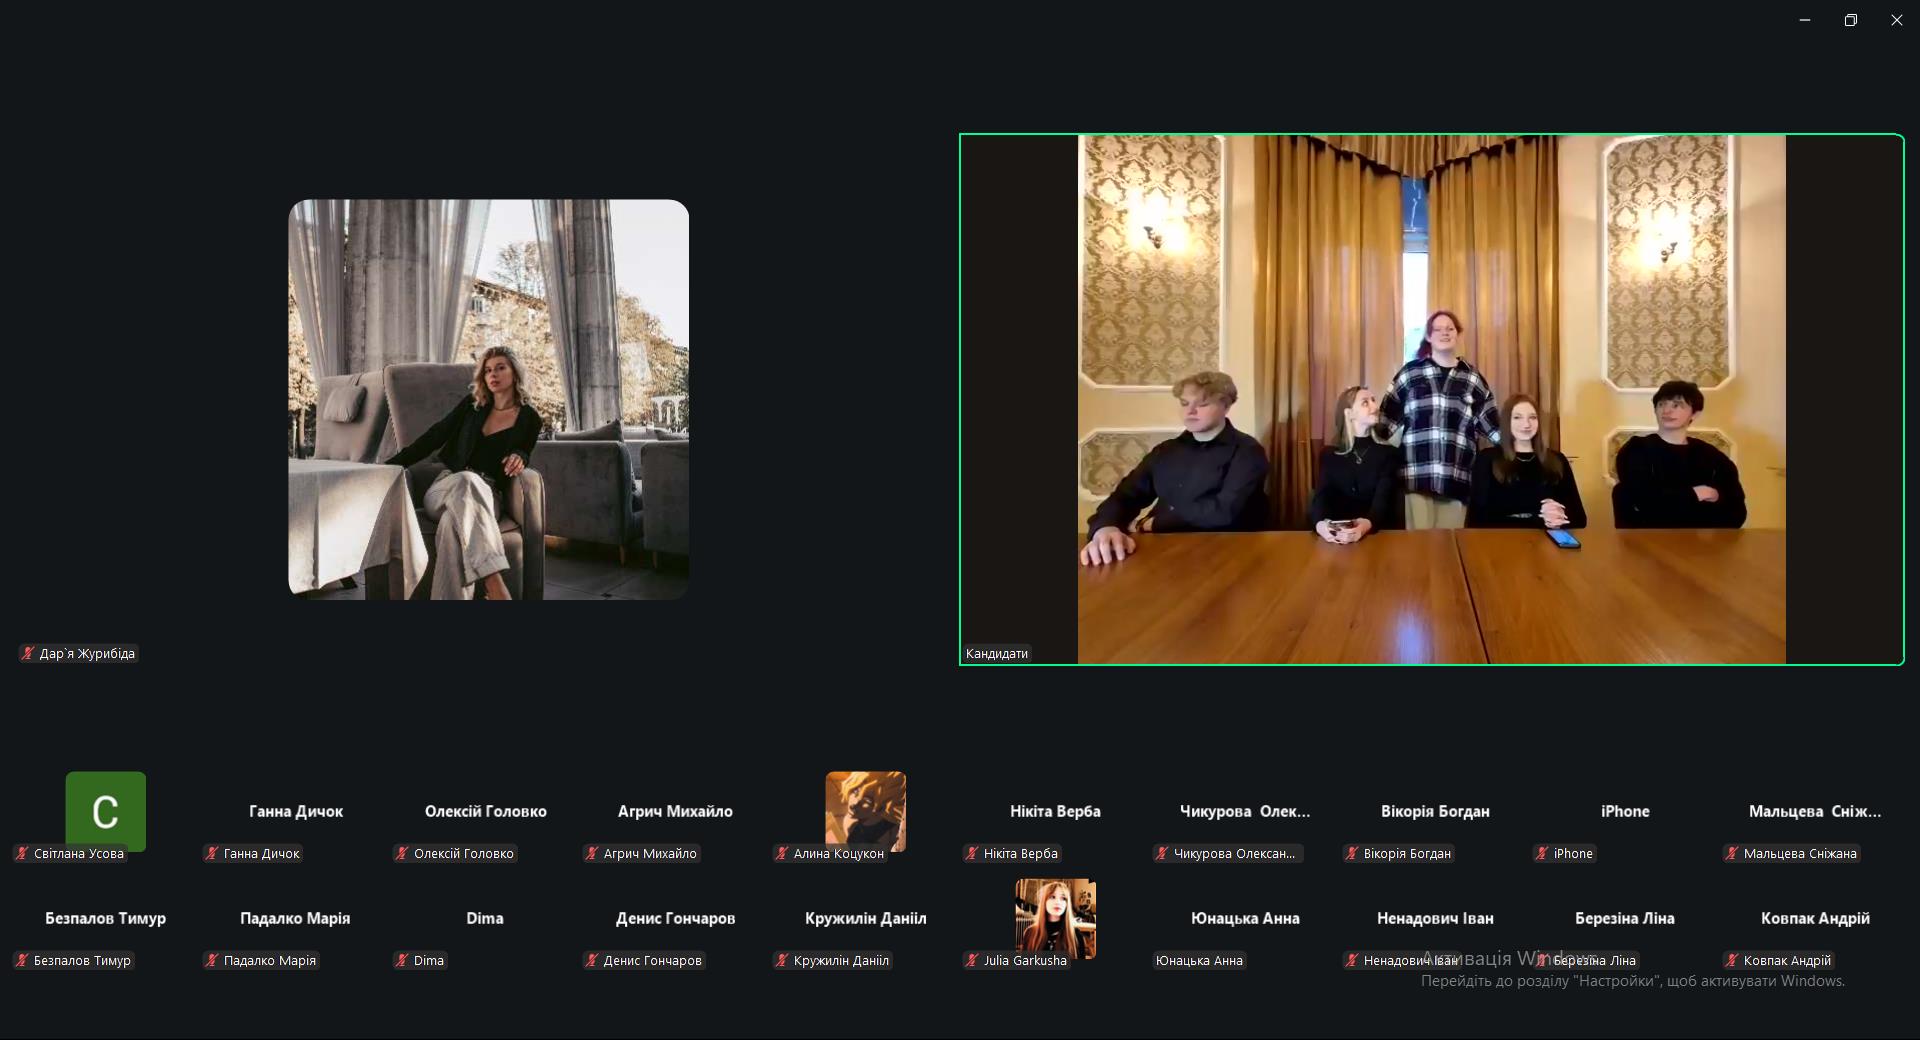The image size is (1920, 1040).
Task: Click the Денис Гончаров name label
Action: pos(652,961)
